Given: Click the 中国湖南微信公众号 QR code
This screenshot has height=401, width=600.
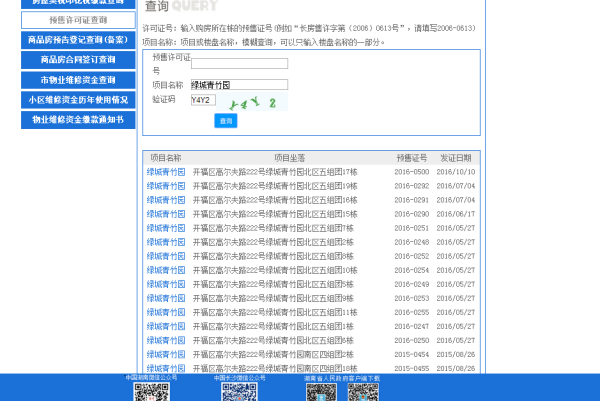Looking at the screenshot, I should [152, 391].
